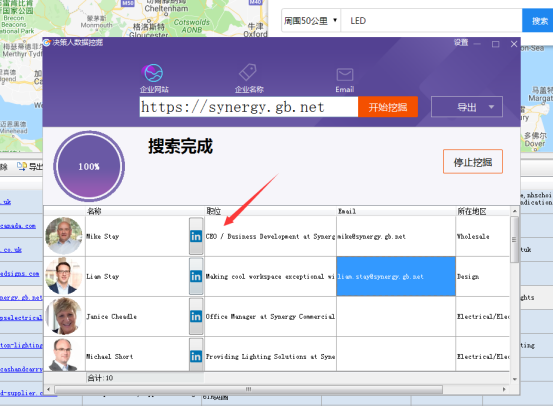Open Michael Short's LinkedIn icon

pyautogui.click(x=196, y=356)
